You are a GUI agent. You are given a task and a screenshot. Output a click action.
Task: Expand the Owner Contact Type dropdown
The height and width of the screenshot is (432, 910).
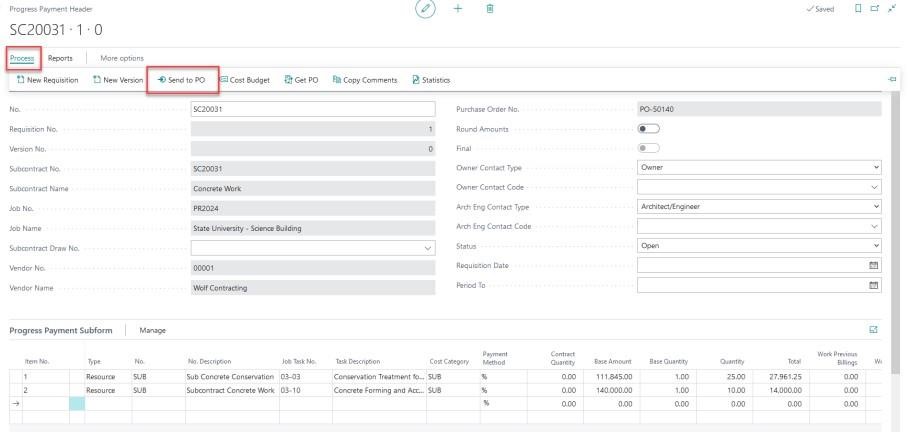tap(876, 168)
